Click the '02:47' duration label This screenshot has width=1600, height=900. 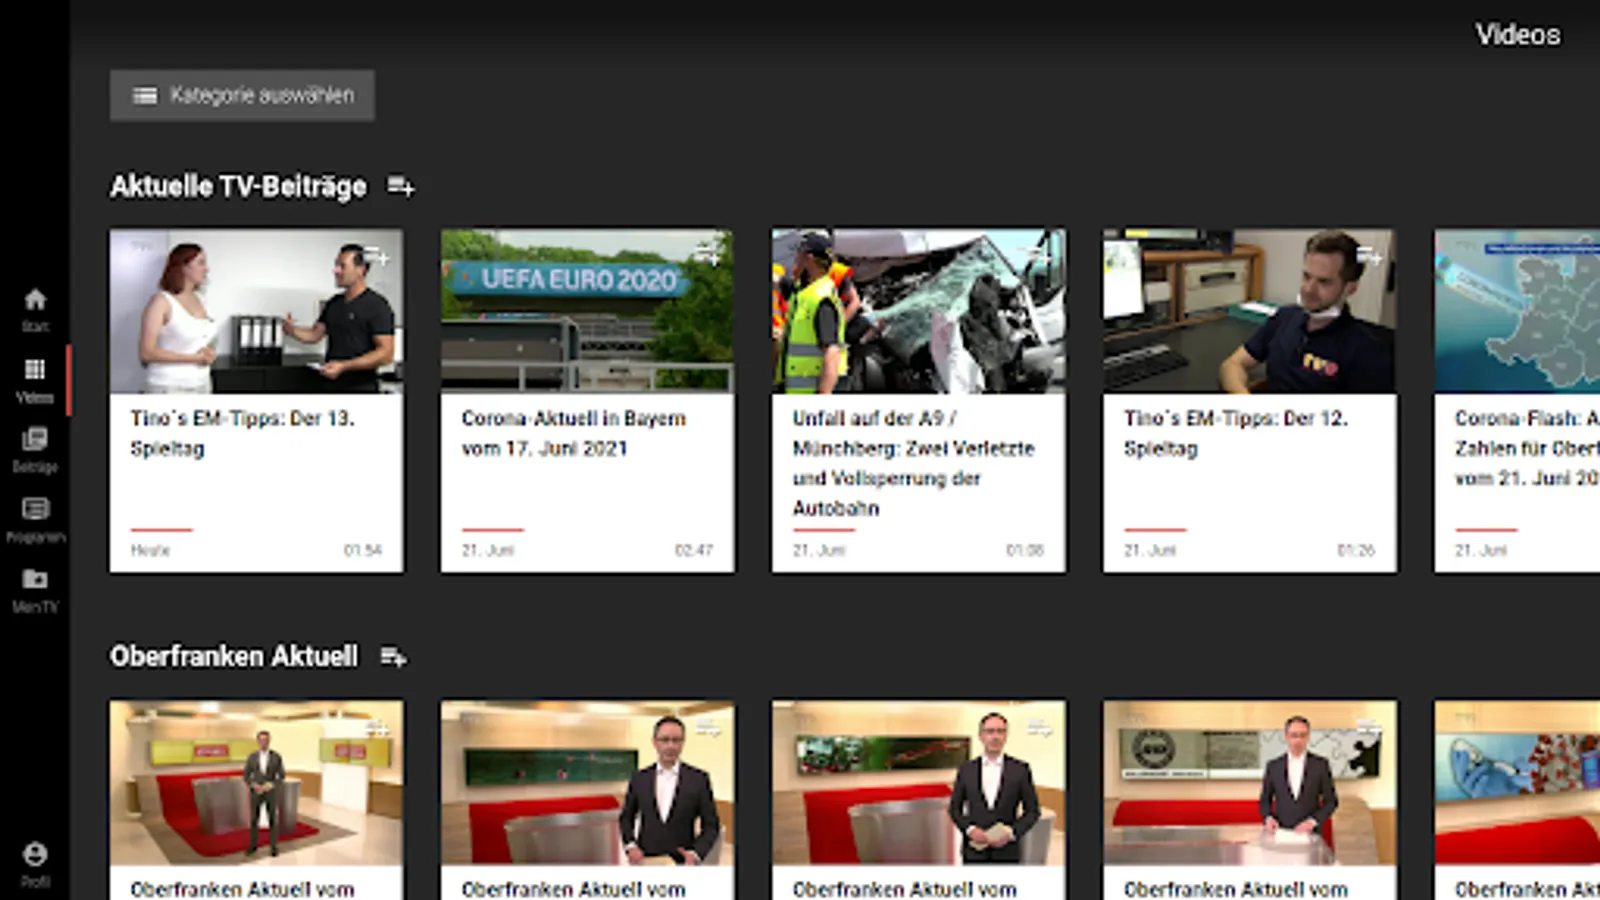click(694, 550)
